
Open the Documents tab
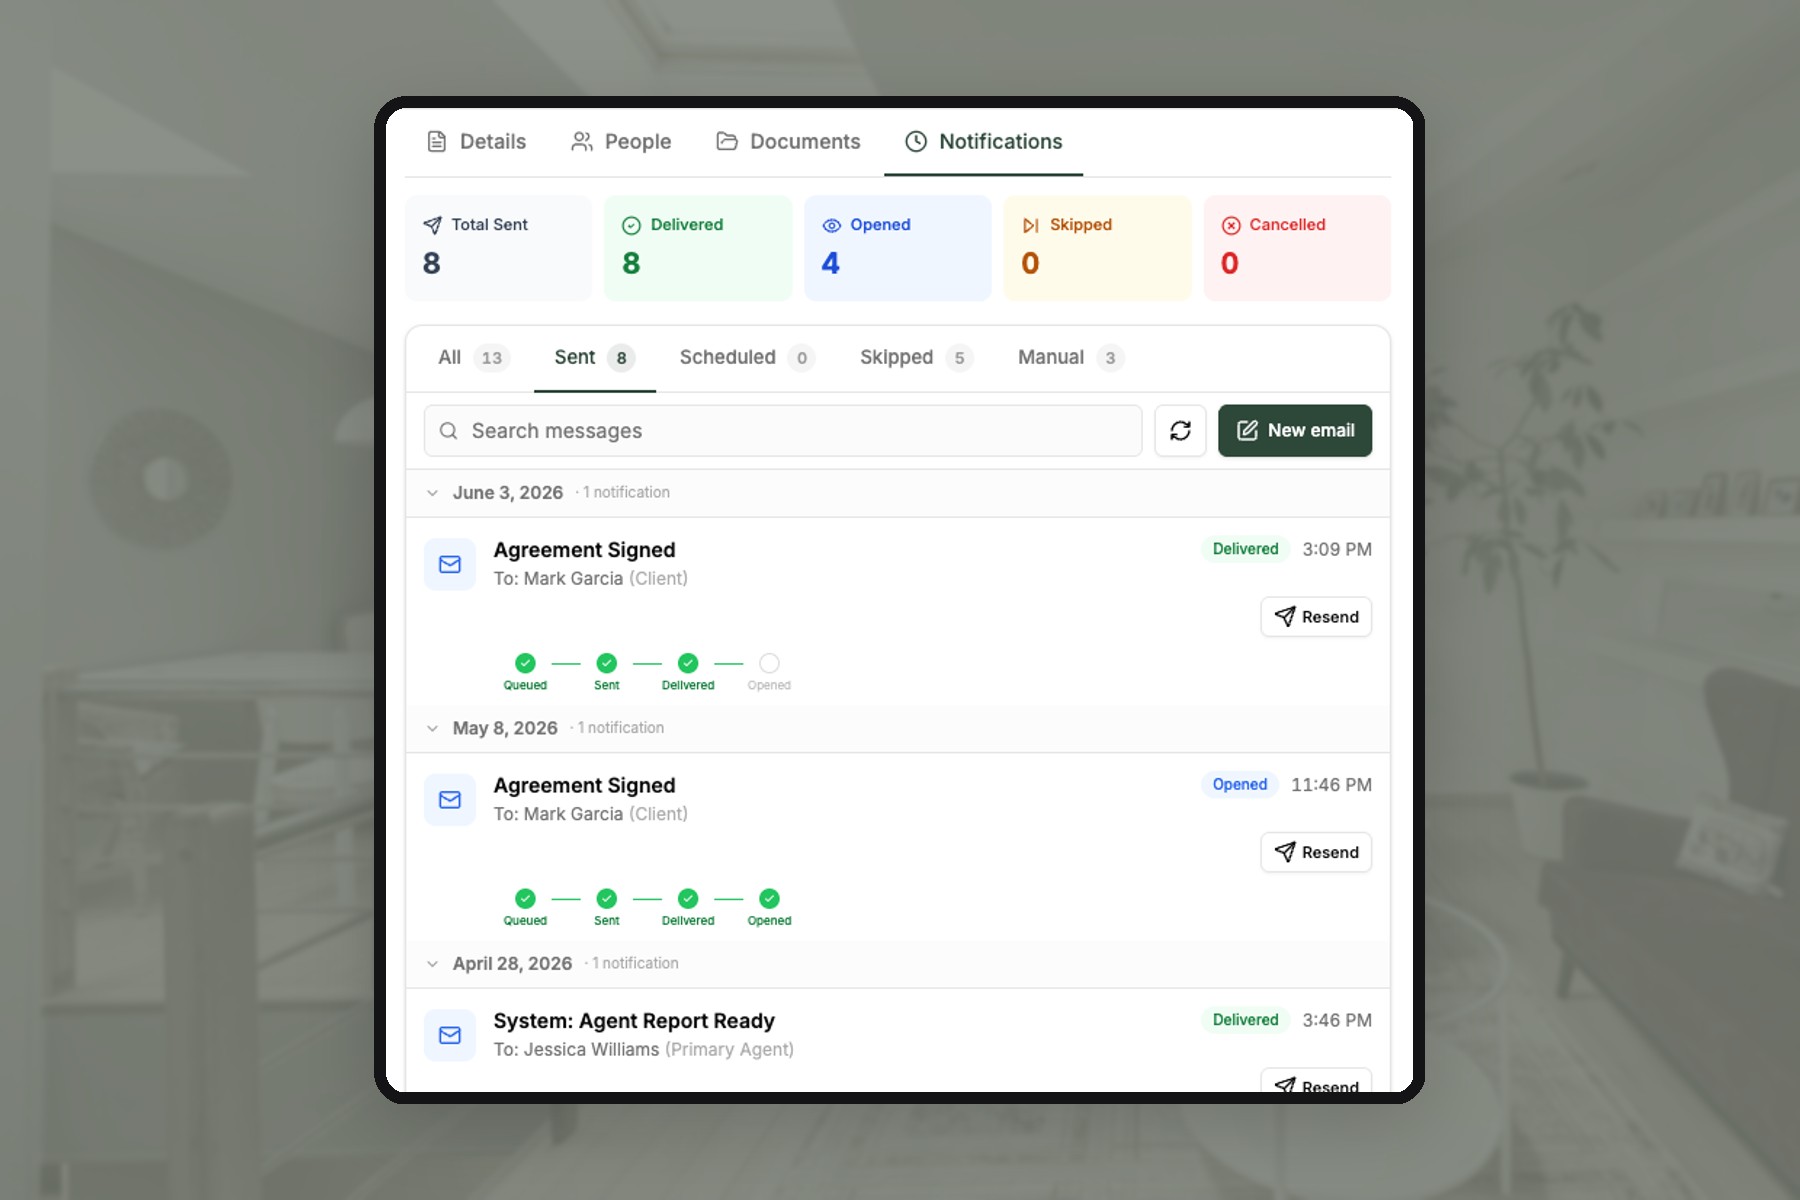788,141
